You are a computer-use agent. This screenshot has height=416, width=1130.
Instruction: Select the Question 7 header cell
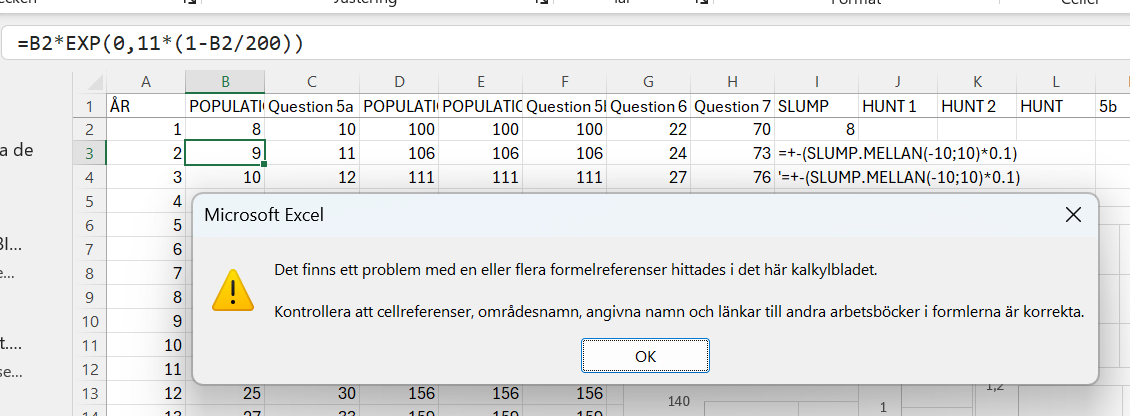(x=732, y=106)
